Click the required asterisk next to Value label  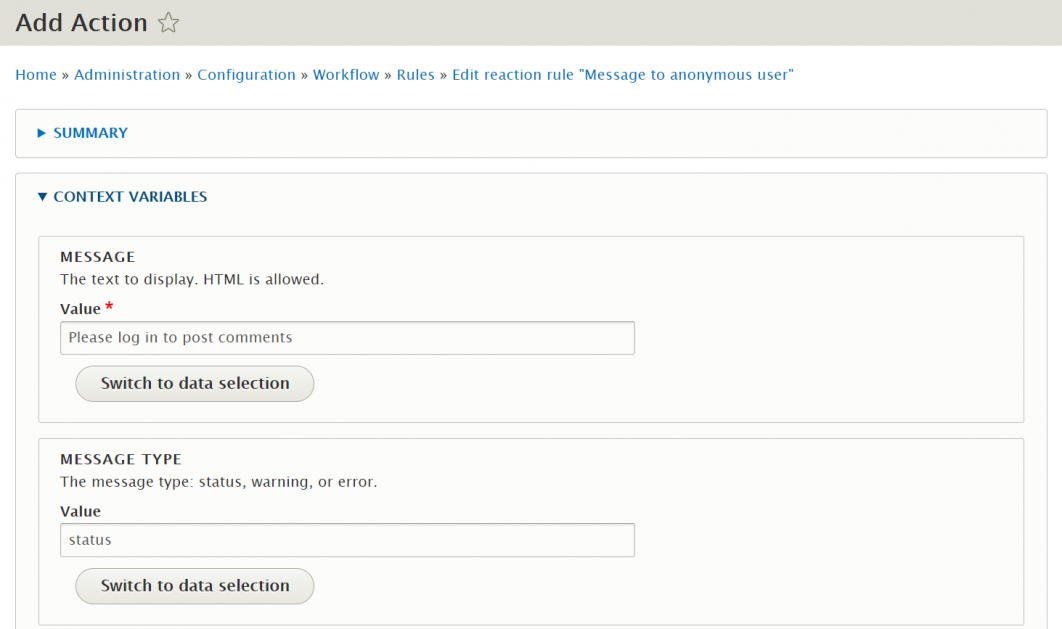click(x=109, y=305)
